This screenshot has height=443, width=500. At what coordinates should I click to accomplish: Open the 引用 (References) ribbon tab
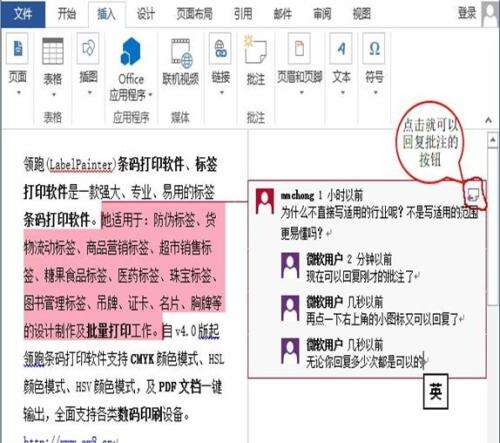242,14
